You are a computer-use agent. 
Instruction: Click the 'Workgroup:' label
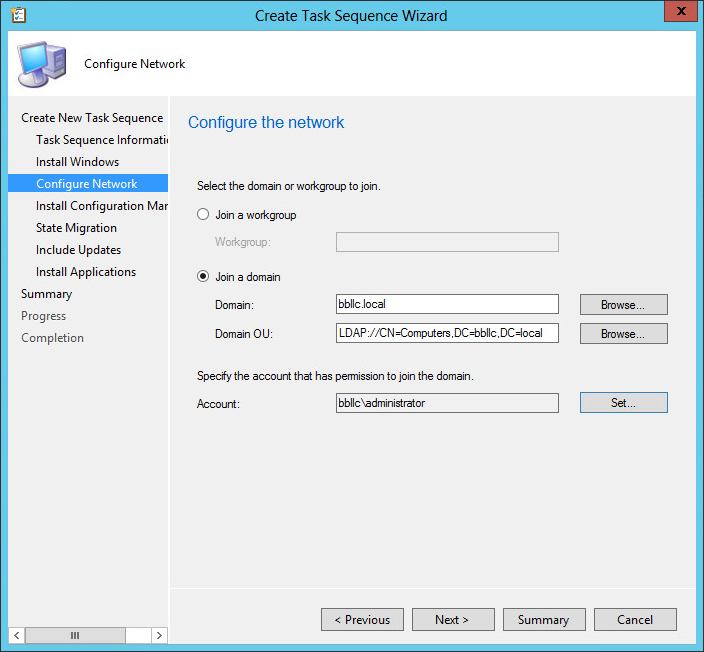point(243,242)
